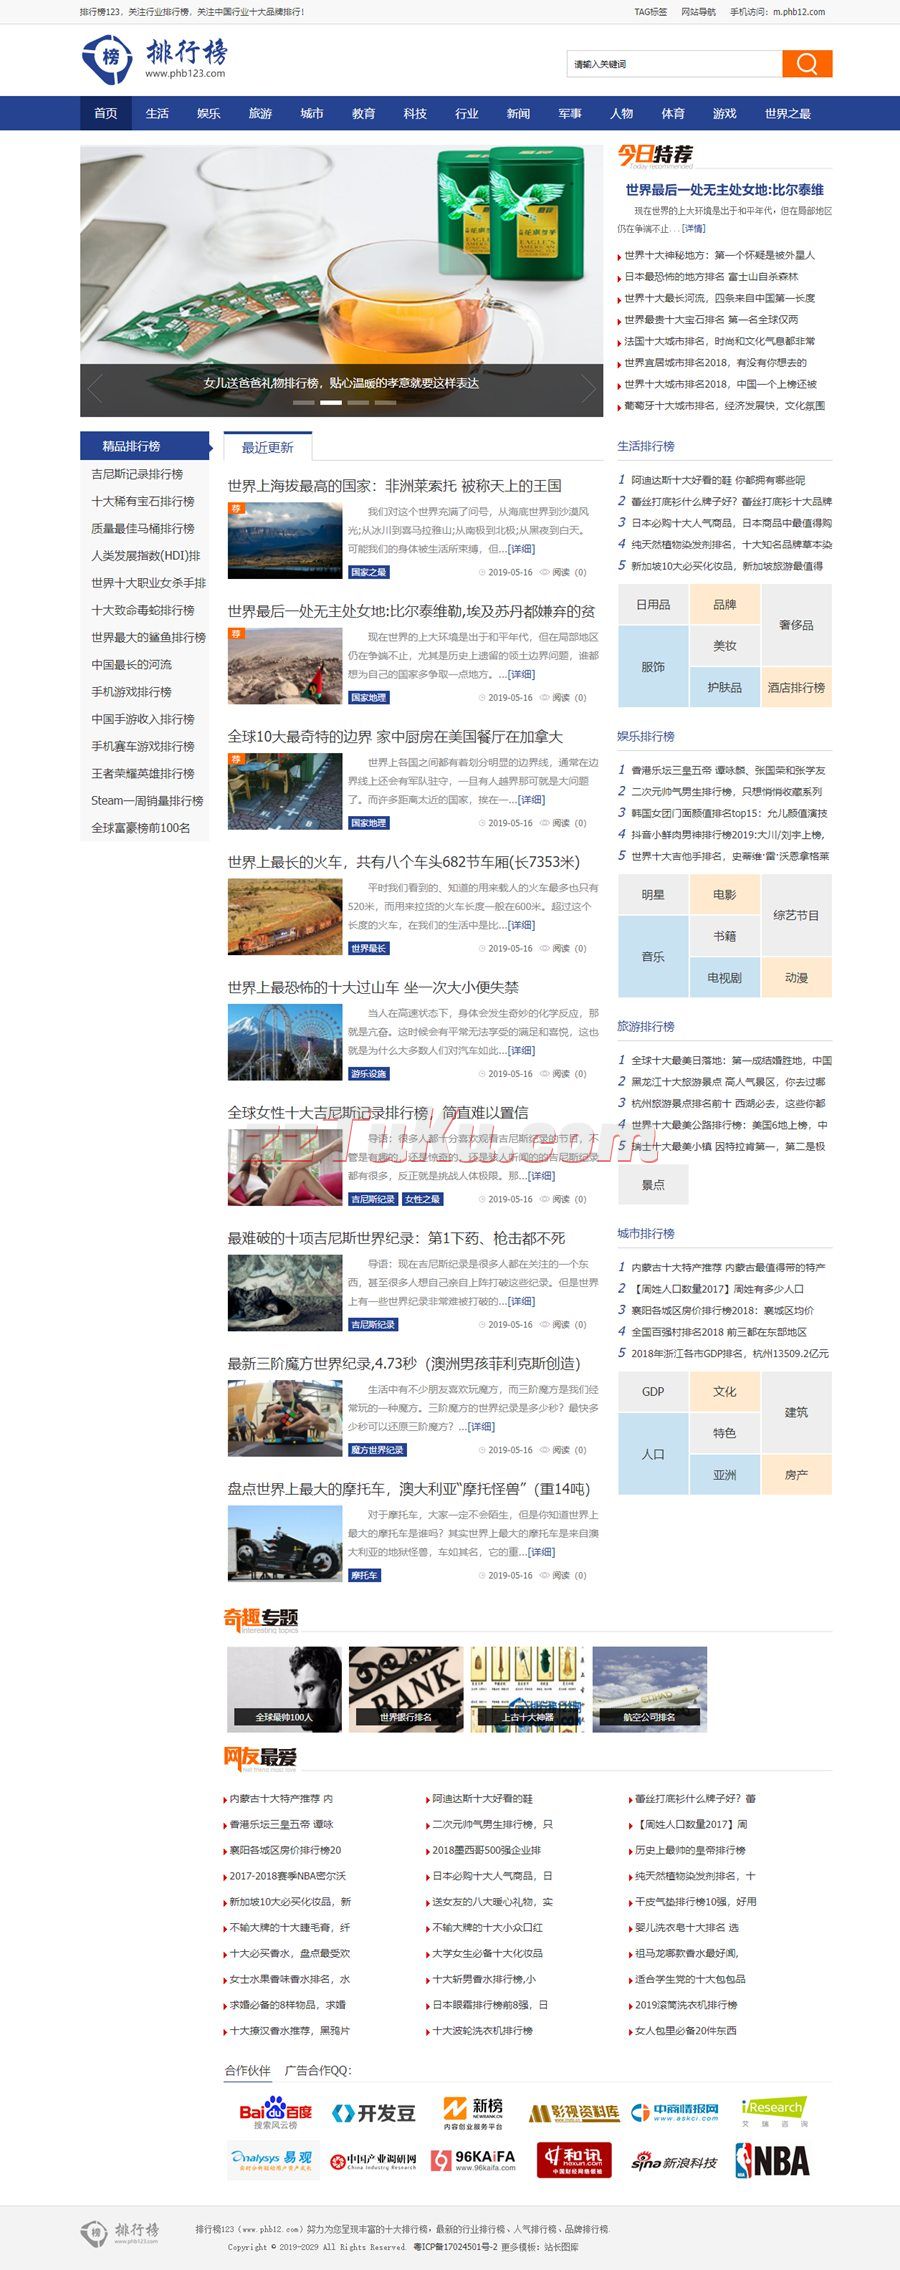The width and height of the screenshot is (900, 2270).
Task: Open the 旅游 navigation menu item
Action: 260,114
